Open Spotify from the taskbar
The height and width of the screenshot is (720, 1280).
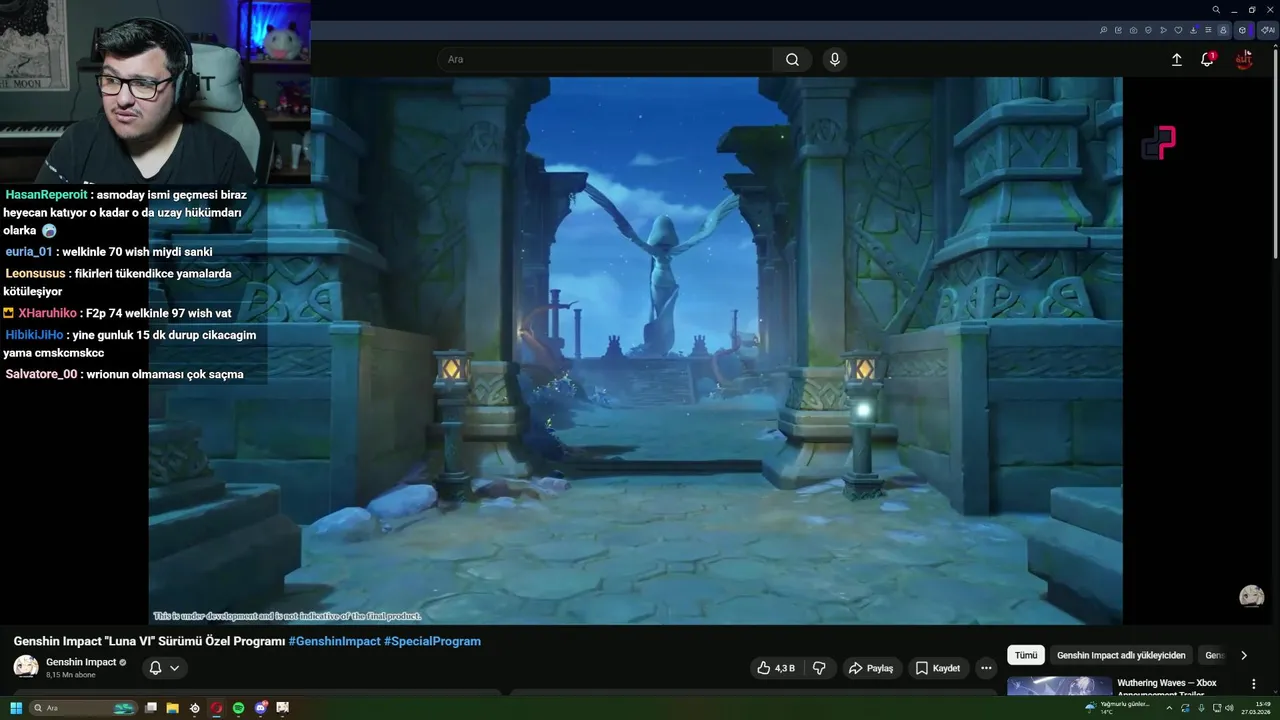tap(238, 708)
